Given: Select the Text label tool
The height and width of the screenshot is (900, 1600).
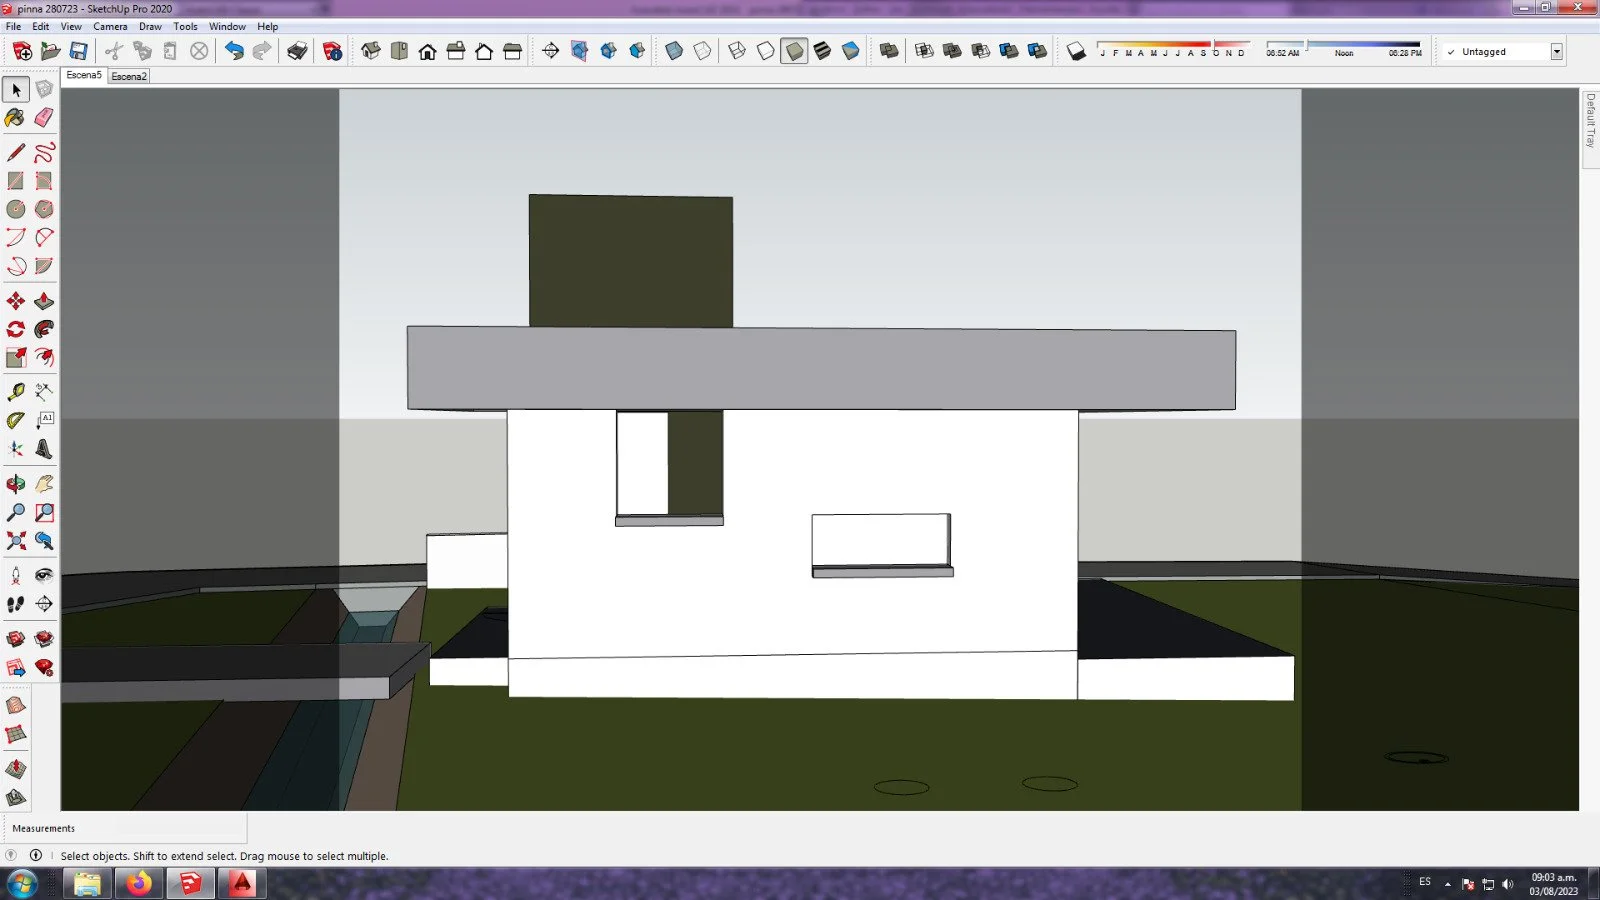Looking at the screenshot, I should point(44,420).
